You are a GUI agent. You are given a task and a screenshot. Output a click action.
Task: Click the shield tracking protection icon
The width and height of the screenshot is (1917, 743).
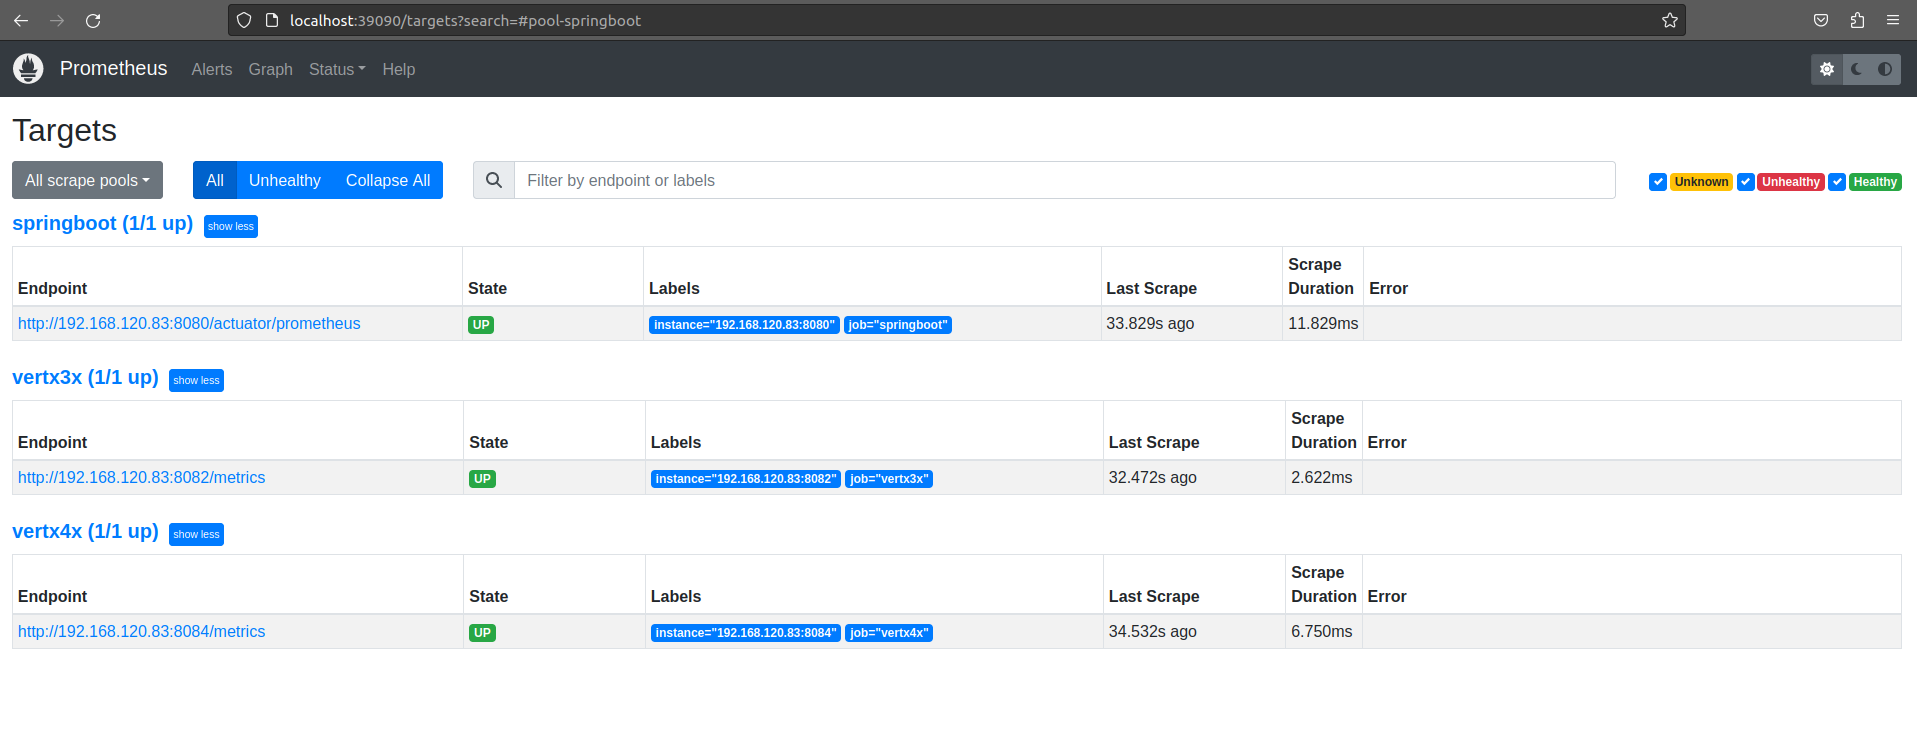point(244,20)
